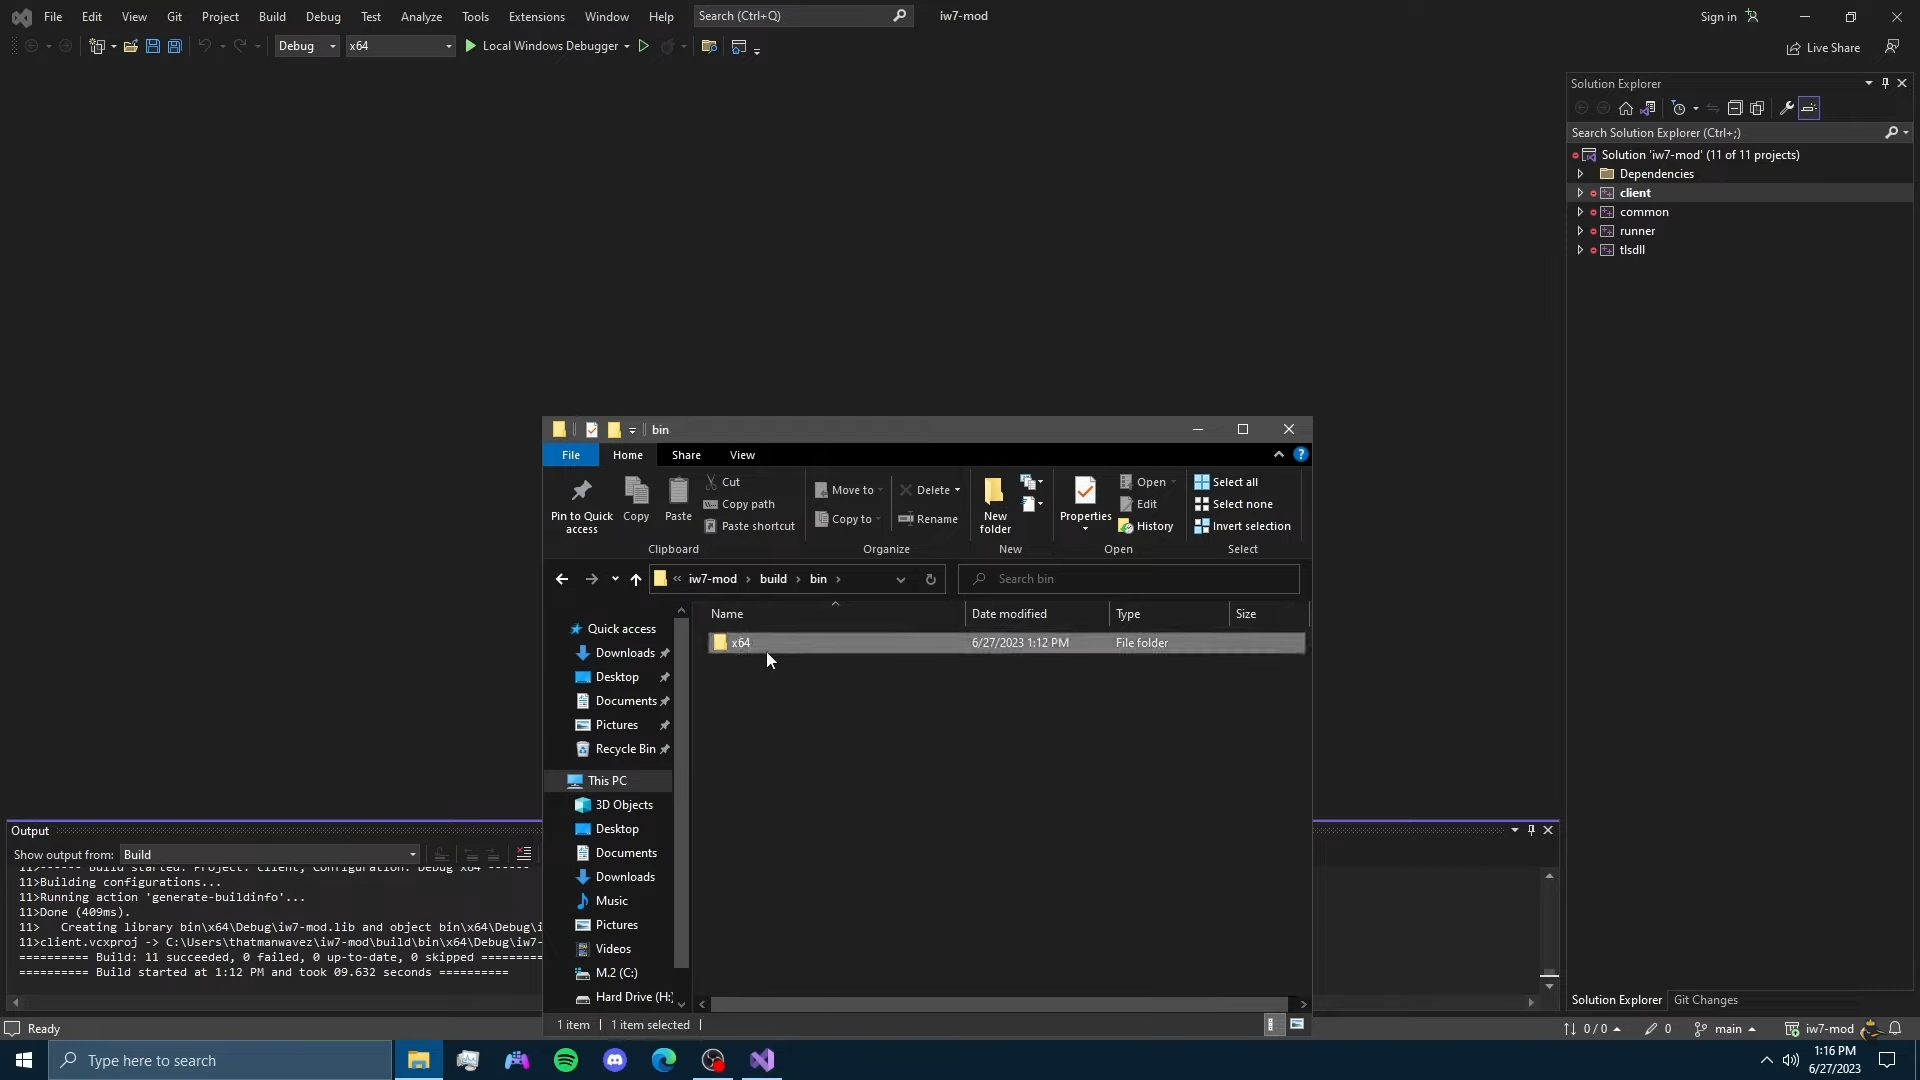Open the Extensions menu
Screen dimensions: 1920x1080
[536, 16]
